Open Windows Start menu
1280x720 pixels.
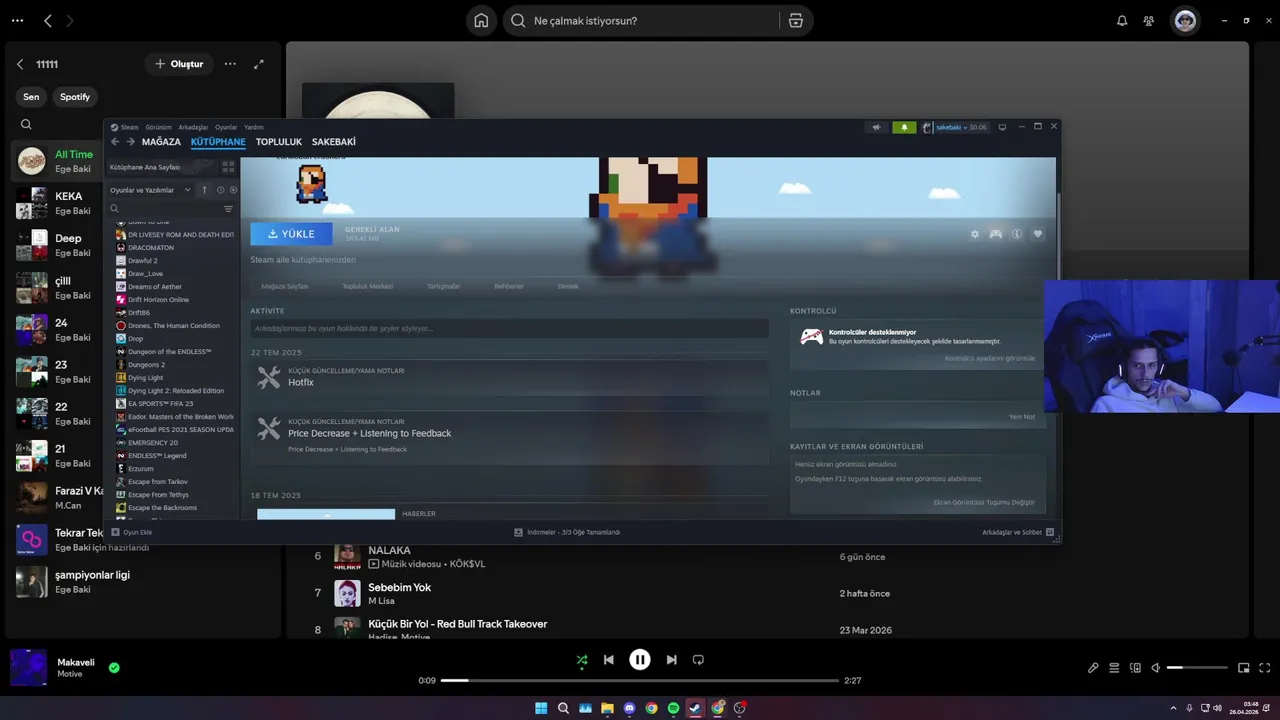click(541, 708)
